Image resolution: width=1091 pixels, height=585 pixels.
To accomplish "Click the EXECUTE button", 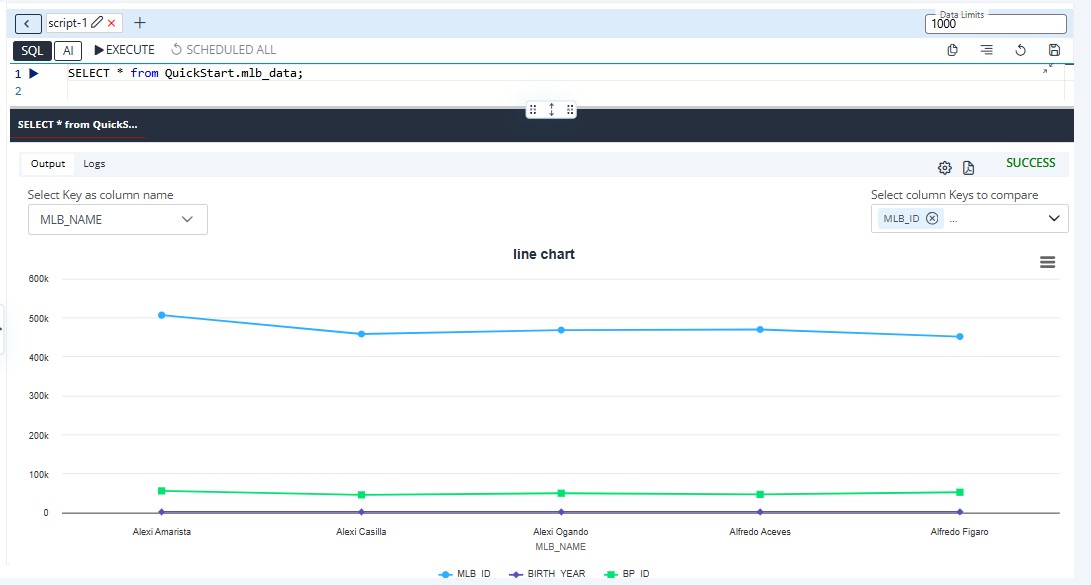I will pyautogui.click(x=124, y=50).
